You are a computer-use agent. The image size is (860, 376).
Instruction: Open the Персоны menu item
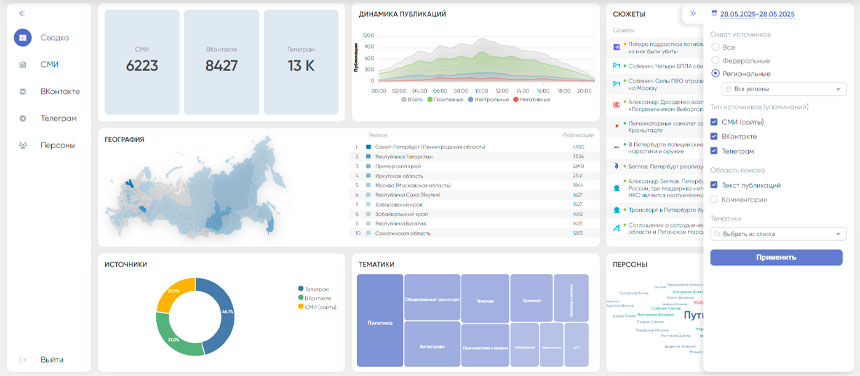pos(58,145)
